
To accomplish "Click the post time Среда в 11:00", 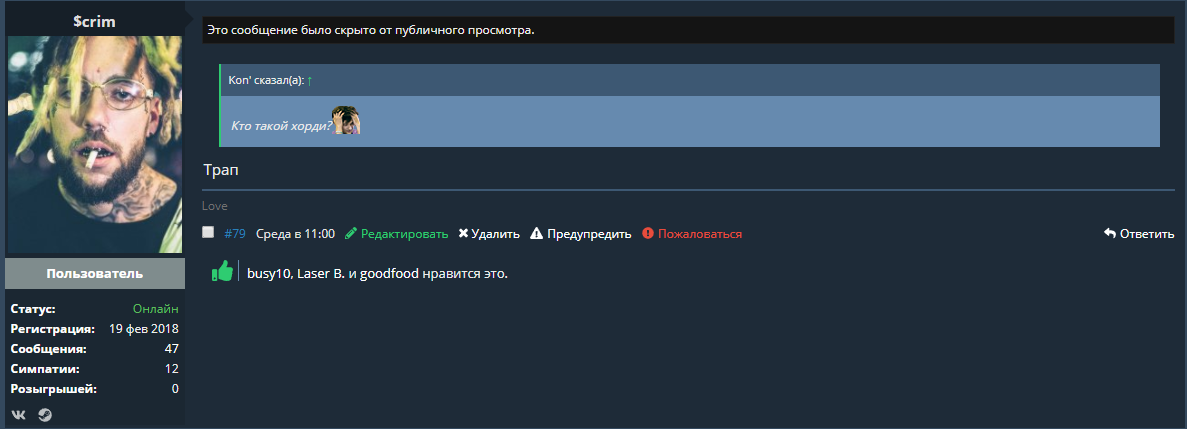I will 295,234.
